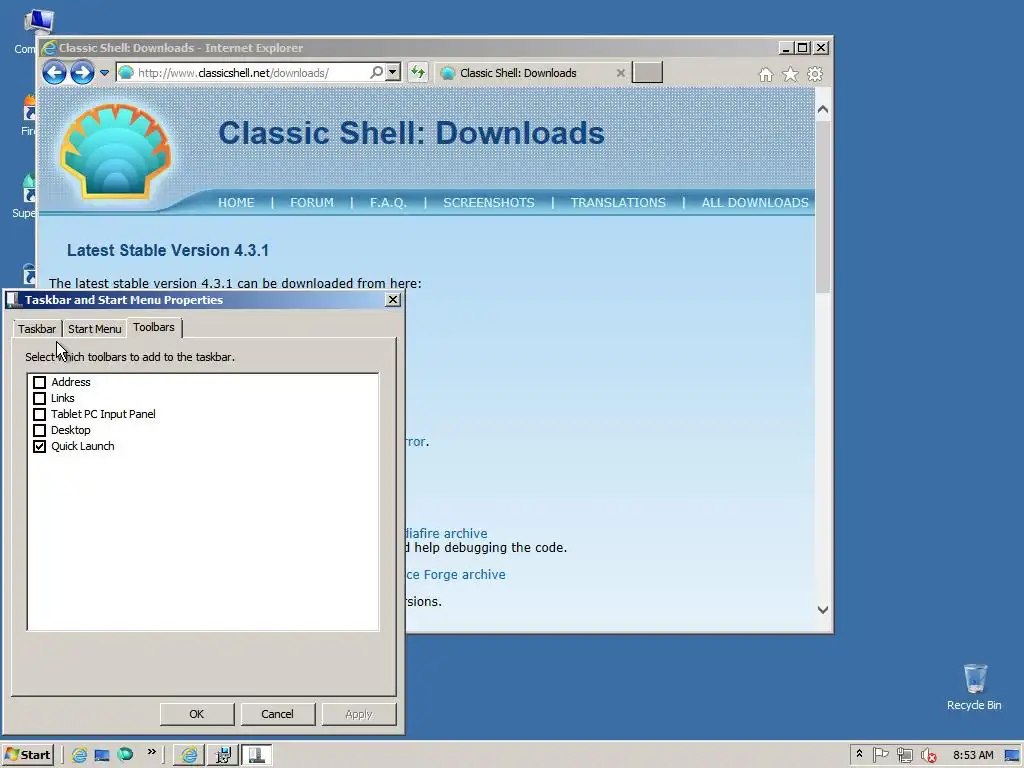Click show desktop icon beside the clock
Screen dimensions: 1024x768
click(1012, 755)
